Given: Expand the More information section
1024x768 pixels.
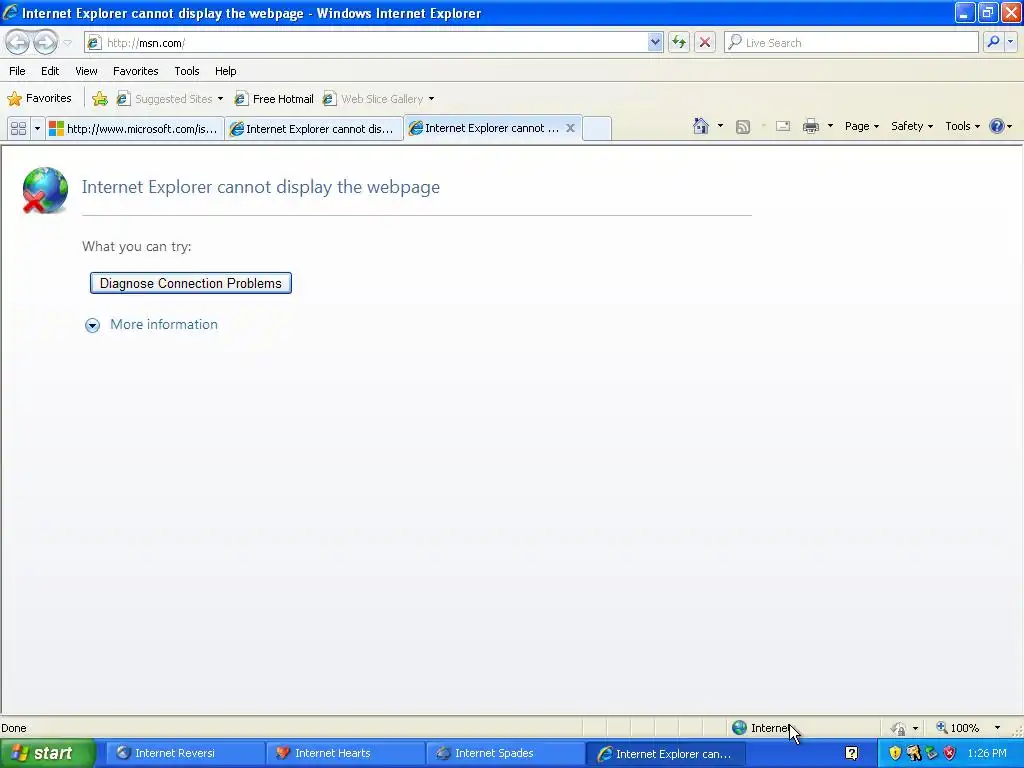Looking at the screenshot, I should tap(152, 325).
